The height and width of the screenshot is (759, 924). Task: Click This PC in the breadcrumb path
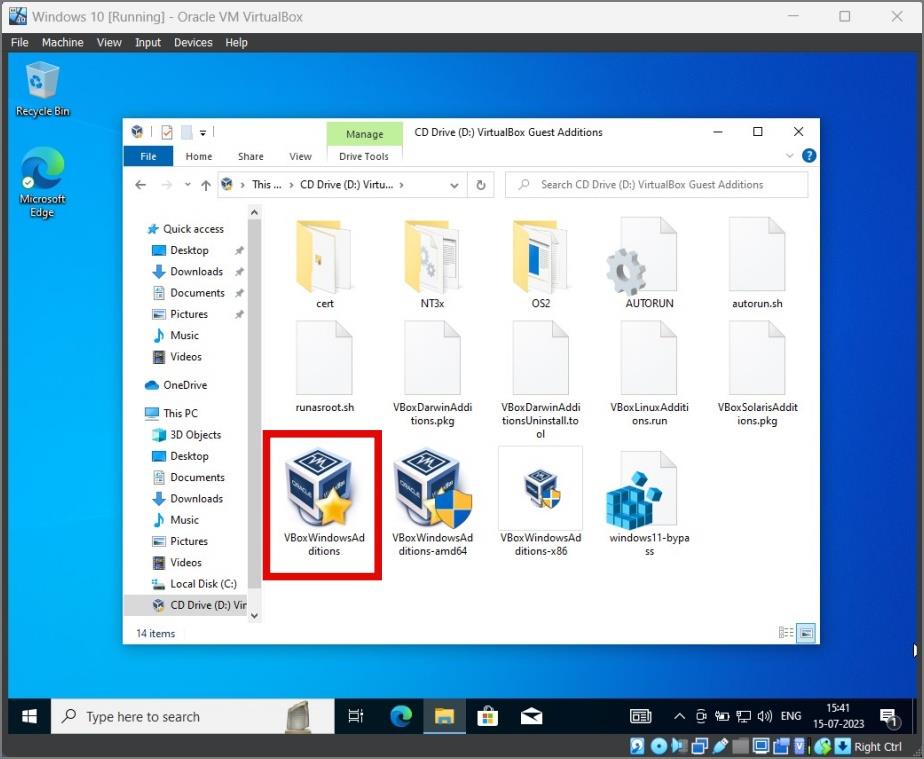[267, 185]
